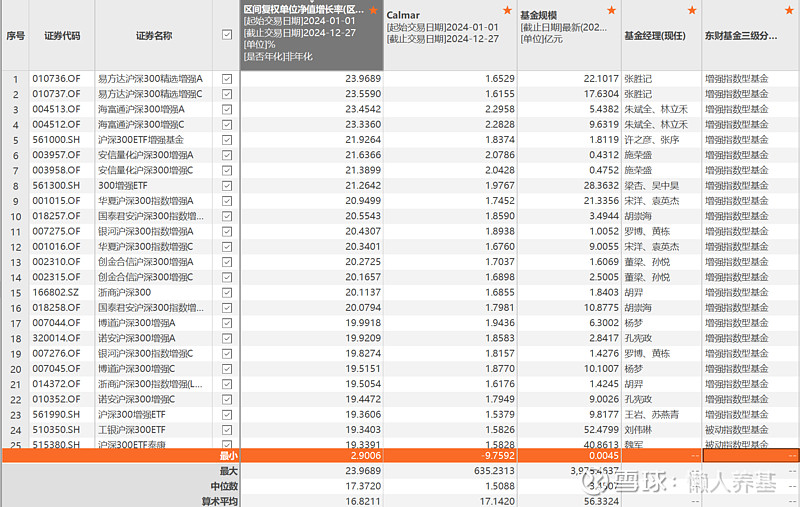Select security code 561000.SH
This screenshot has width=800, height=507.
point(56,140)
